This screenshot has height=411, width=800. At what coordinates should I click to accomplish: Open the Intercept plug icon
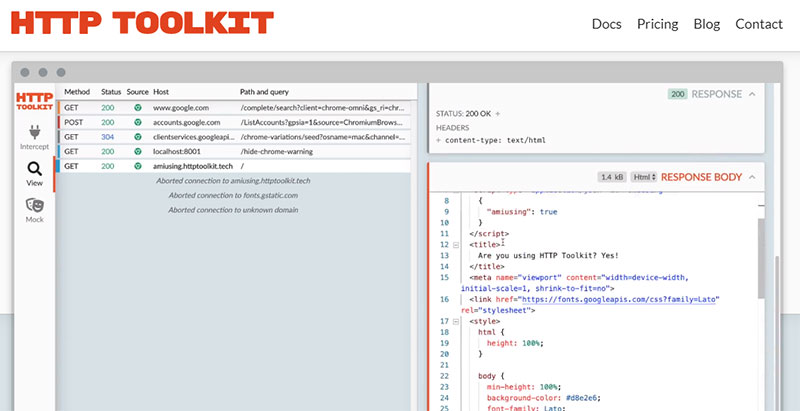click(35, 132)
